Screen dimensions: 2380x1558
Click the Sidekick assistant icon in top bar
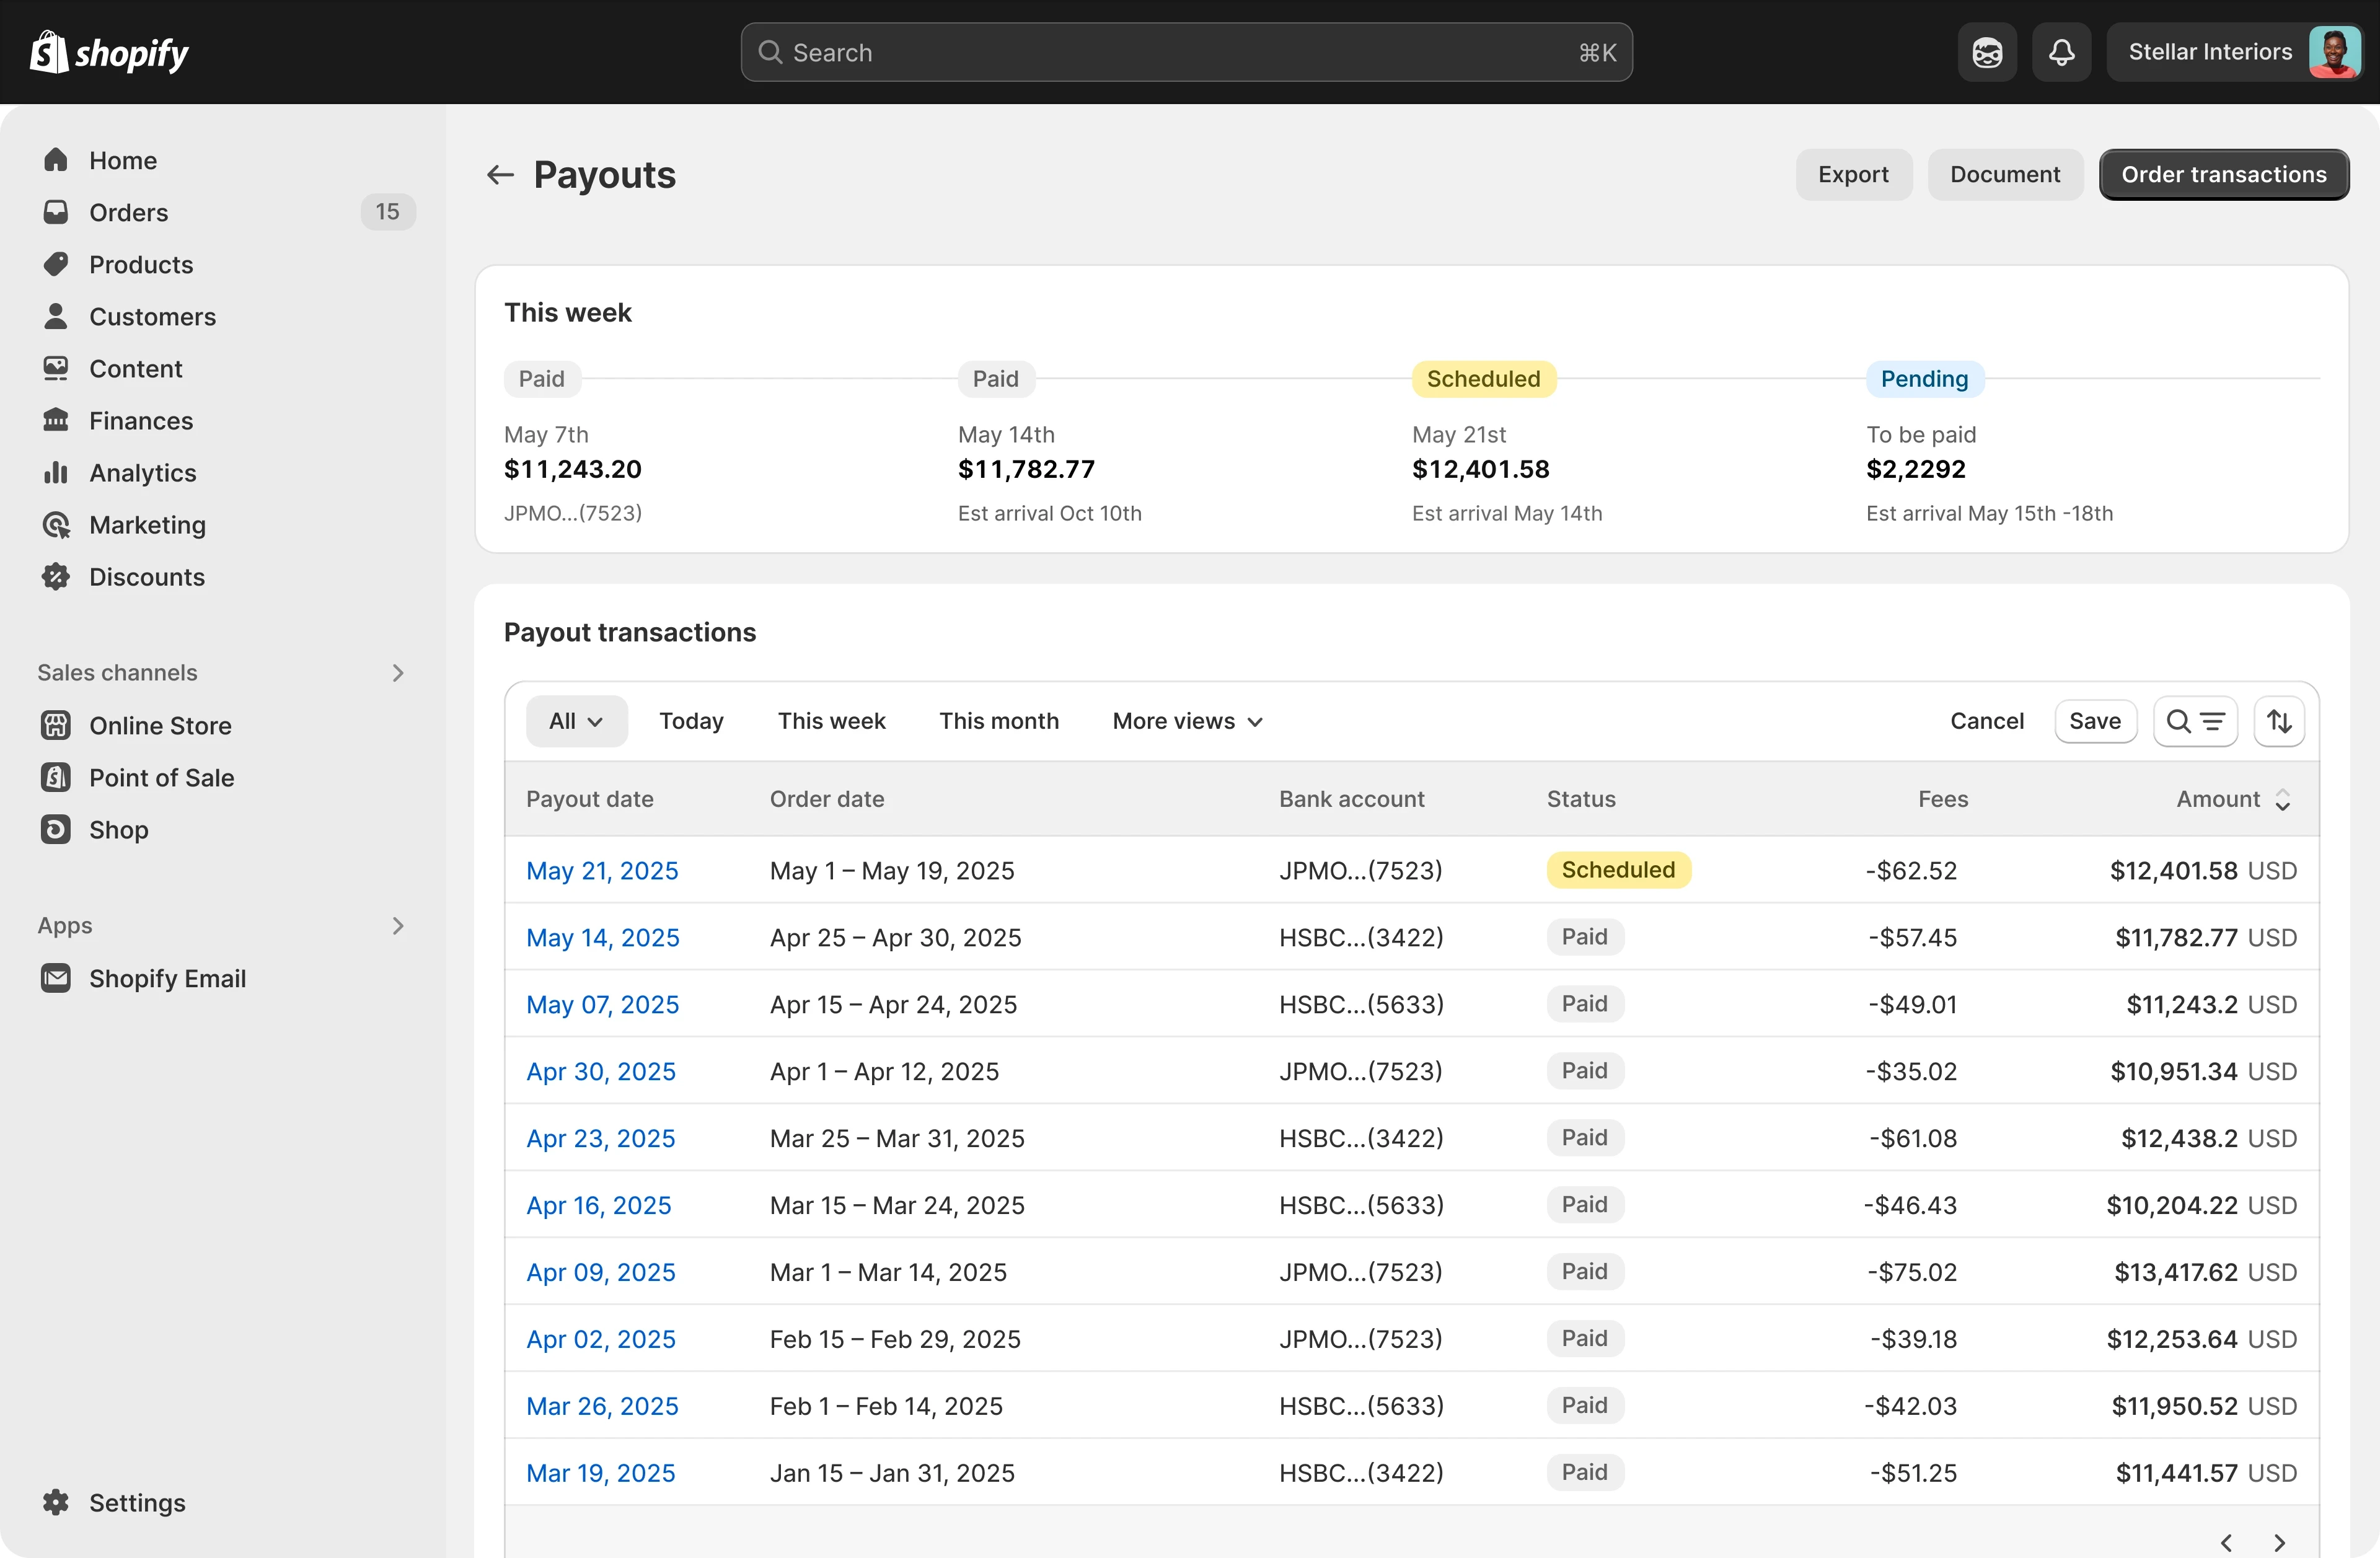click(1987, 52)
